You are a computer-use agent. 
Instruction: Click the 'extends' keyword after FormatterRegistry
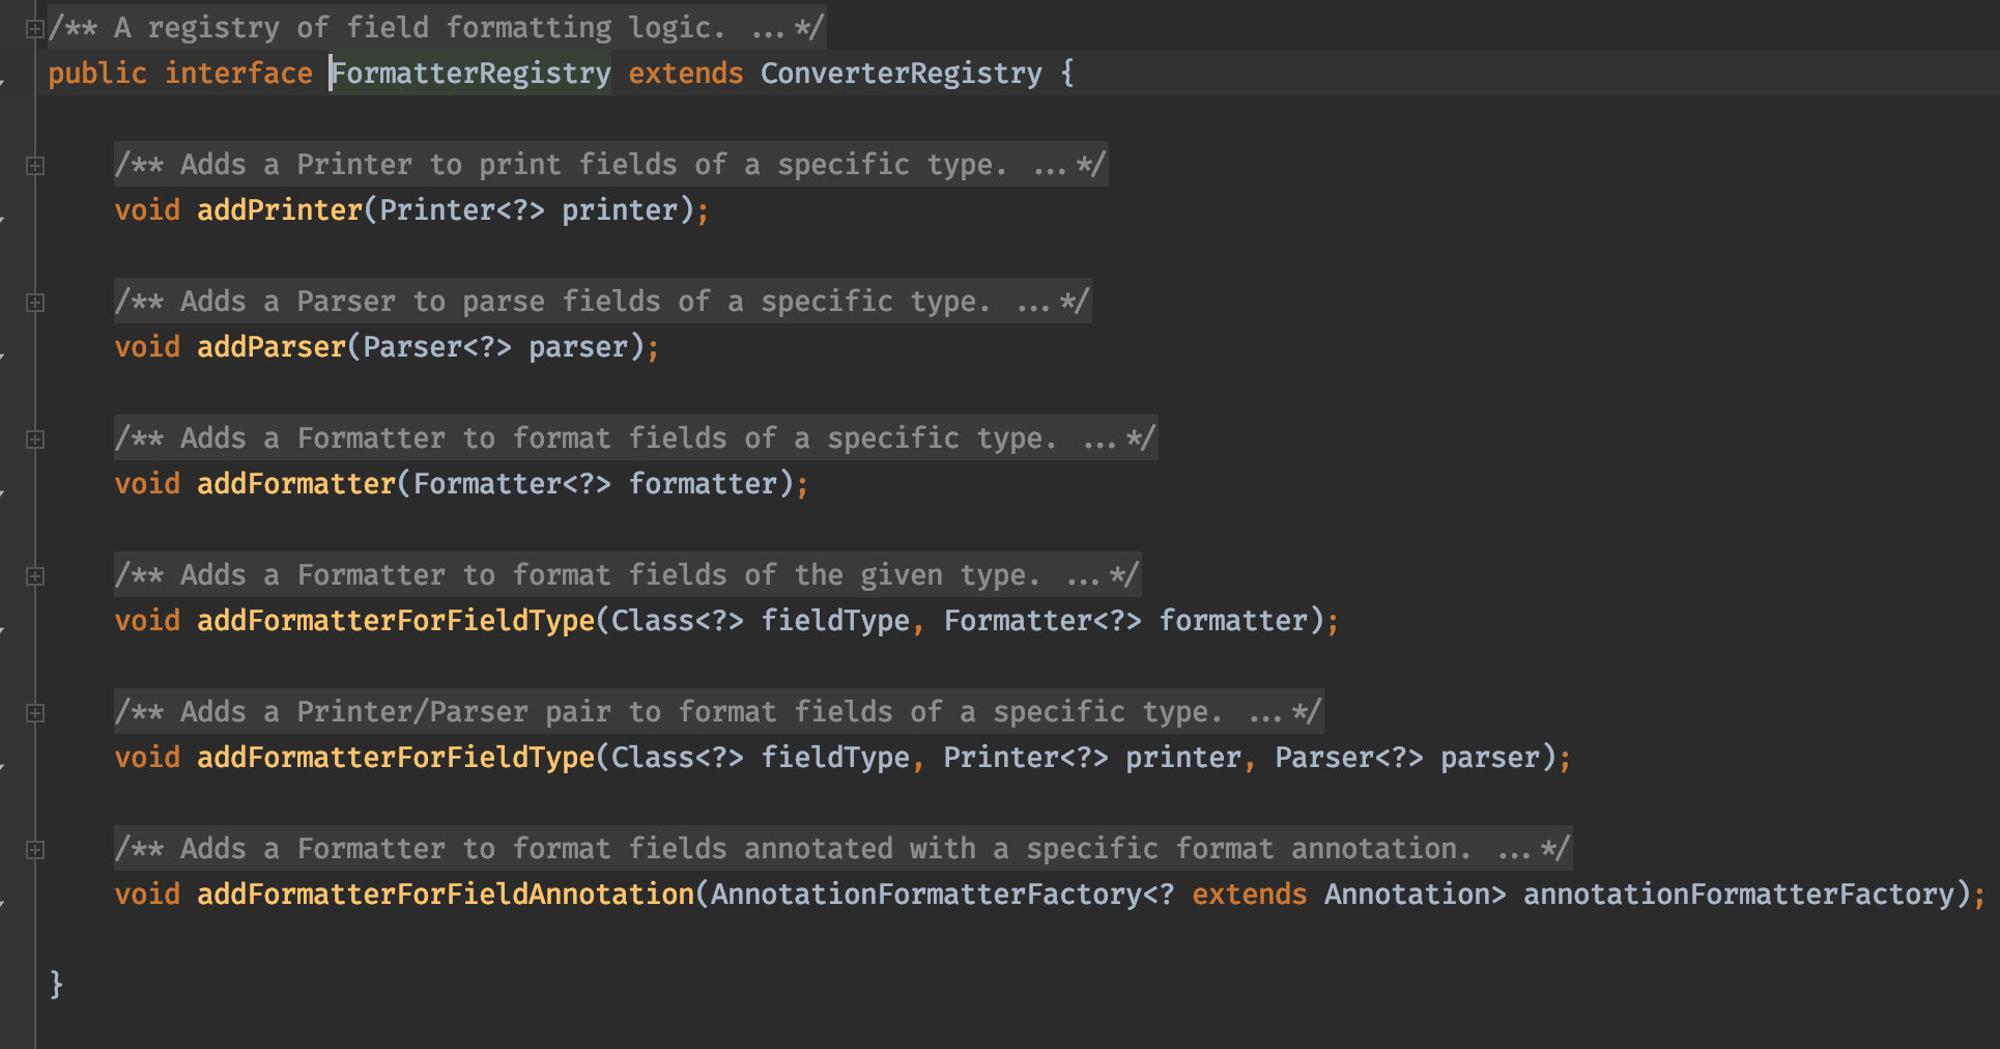click(x=686, y=73)
